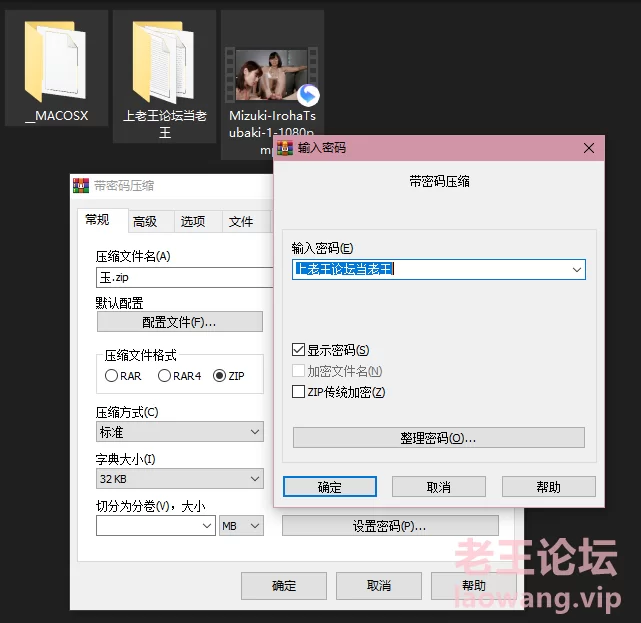Image resolution: width=641 pixels, height=623 pixels.
Task: Open the 压缩方式(C) dropdown showing 标准
Action: [180, 432]
